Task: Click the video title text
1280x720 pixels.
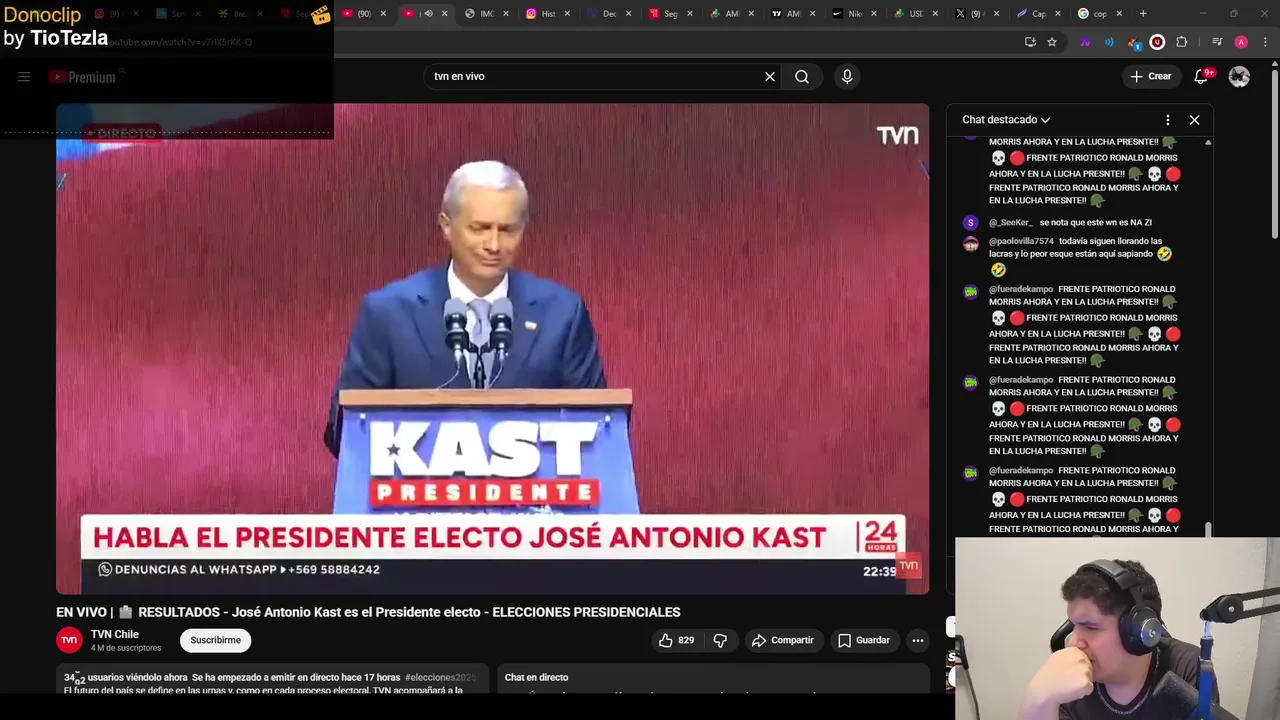Action: pyautogui.click(x=368, y=612)
